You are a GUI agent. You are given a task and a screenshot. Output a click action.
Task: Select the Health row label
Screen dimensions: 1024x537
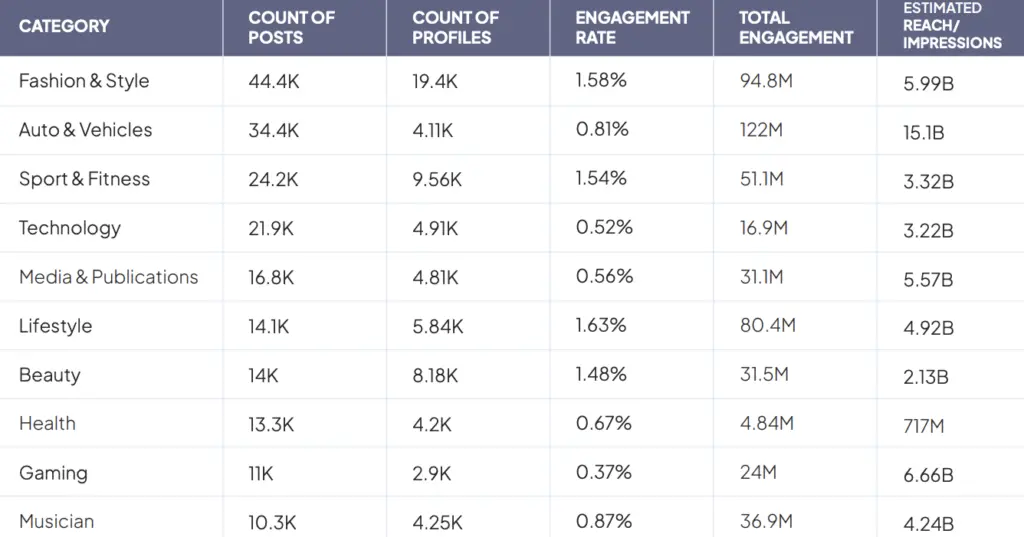(48, 424)
